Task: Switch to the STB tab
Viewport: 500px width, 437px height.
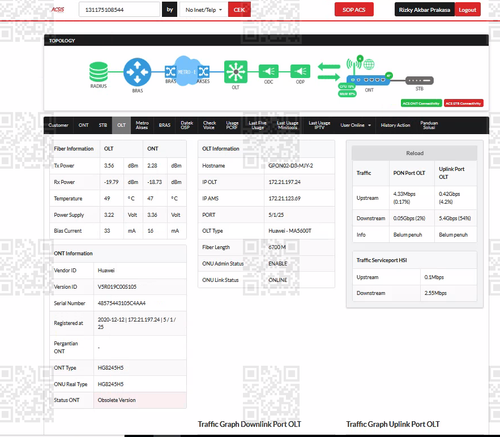Action: (x=103, y=125)
